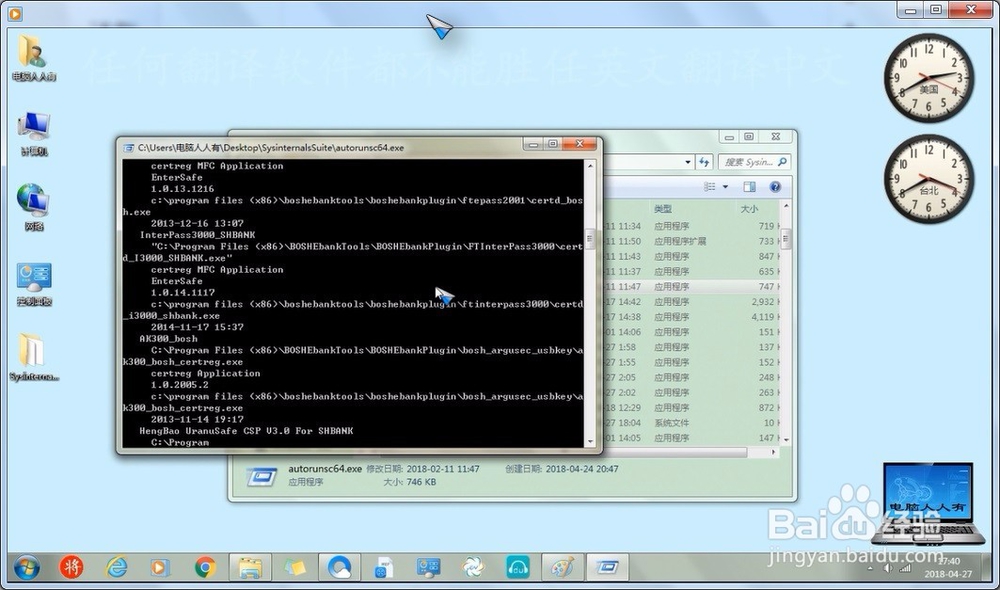Screen dimensions: 1000x590
Task: Toggle the Explorer preview pane button
Action: pos(749,187)
